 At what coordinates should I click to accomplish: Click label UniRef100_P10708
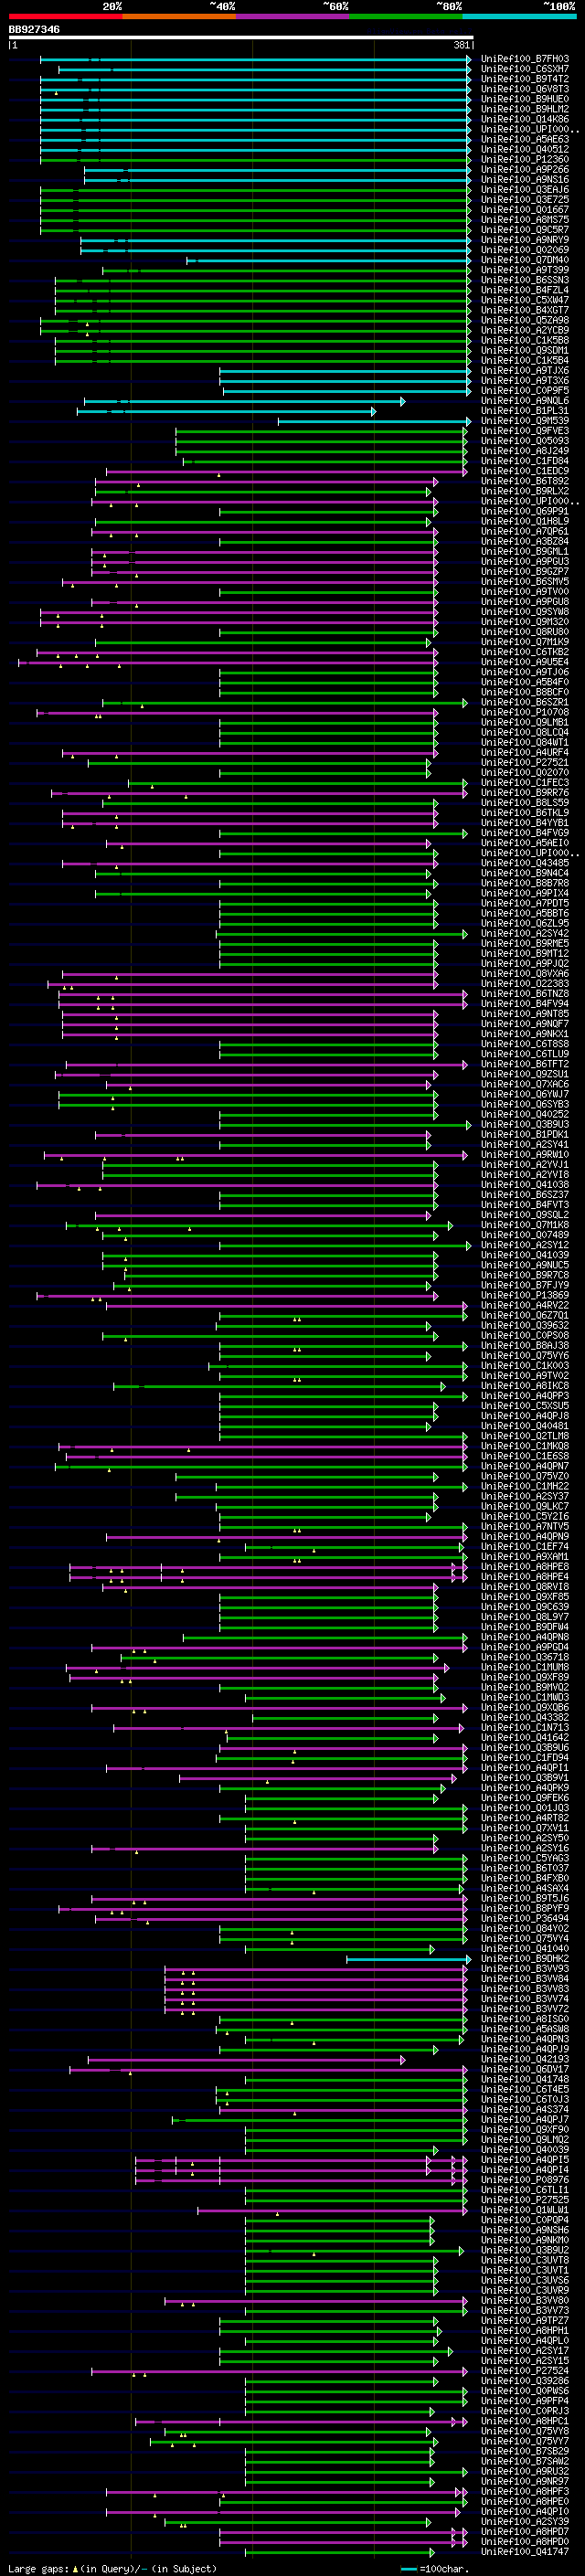click(525, 713)
